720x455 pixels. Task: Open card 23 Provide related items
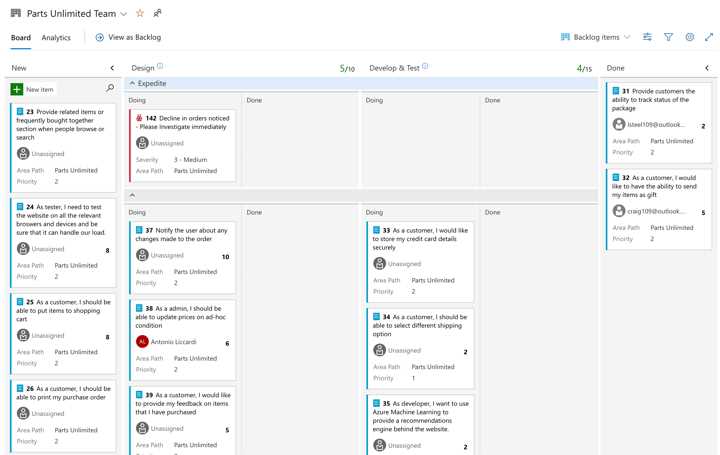[x=60, y=124]
